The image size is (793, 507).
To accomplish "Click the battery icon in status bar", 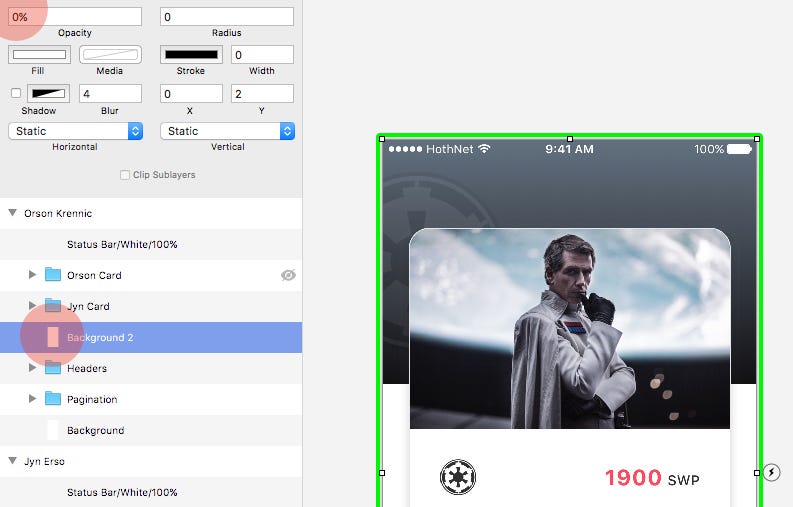I will [x=739, y=149].
